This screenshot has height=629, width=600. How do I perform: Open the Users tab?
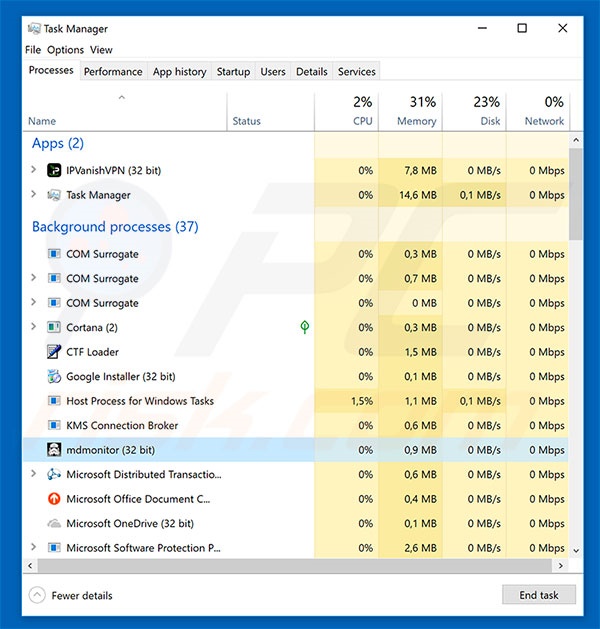pos(273,71)
